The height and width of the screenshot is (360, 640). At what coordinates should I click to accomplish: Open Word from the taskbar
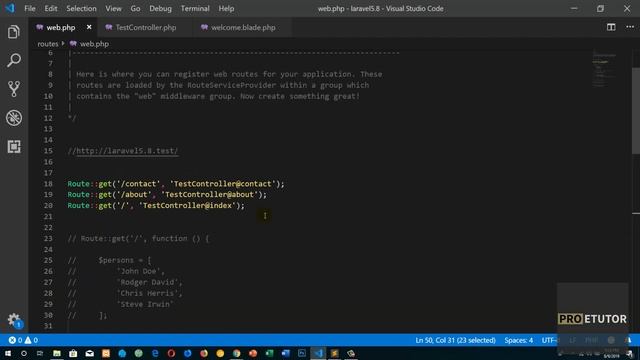[x=286, y=353]
